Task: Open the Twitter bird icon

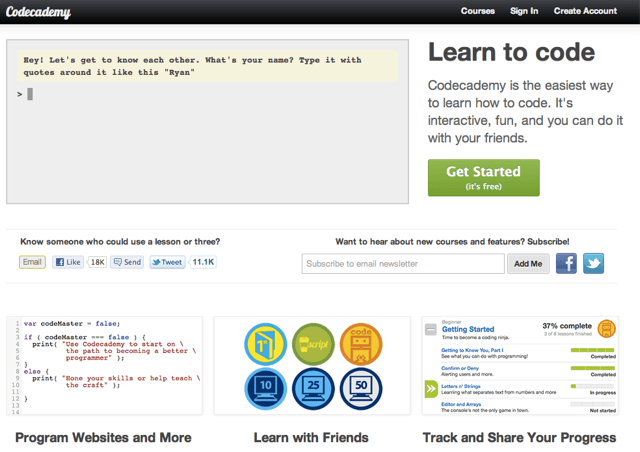Action: coord(594,263)
